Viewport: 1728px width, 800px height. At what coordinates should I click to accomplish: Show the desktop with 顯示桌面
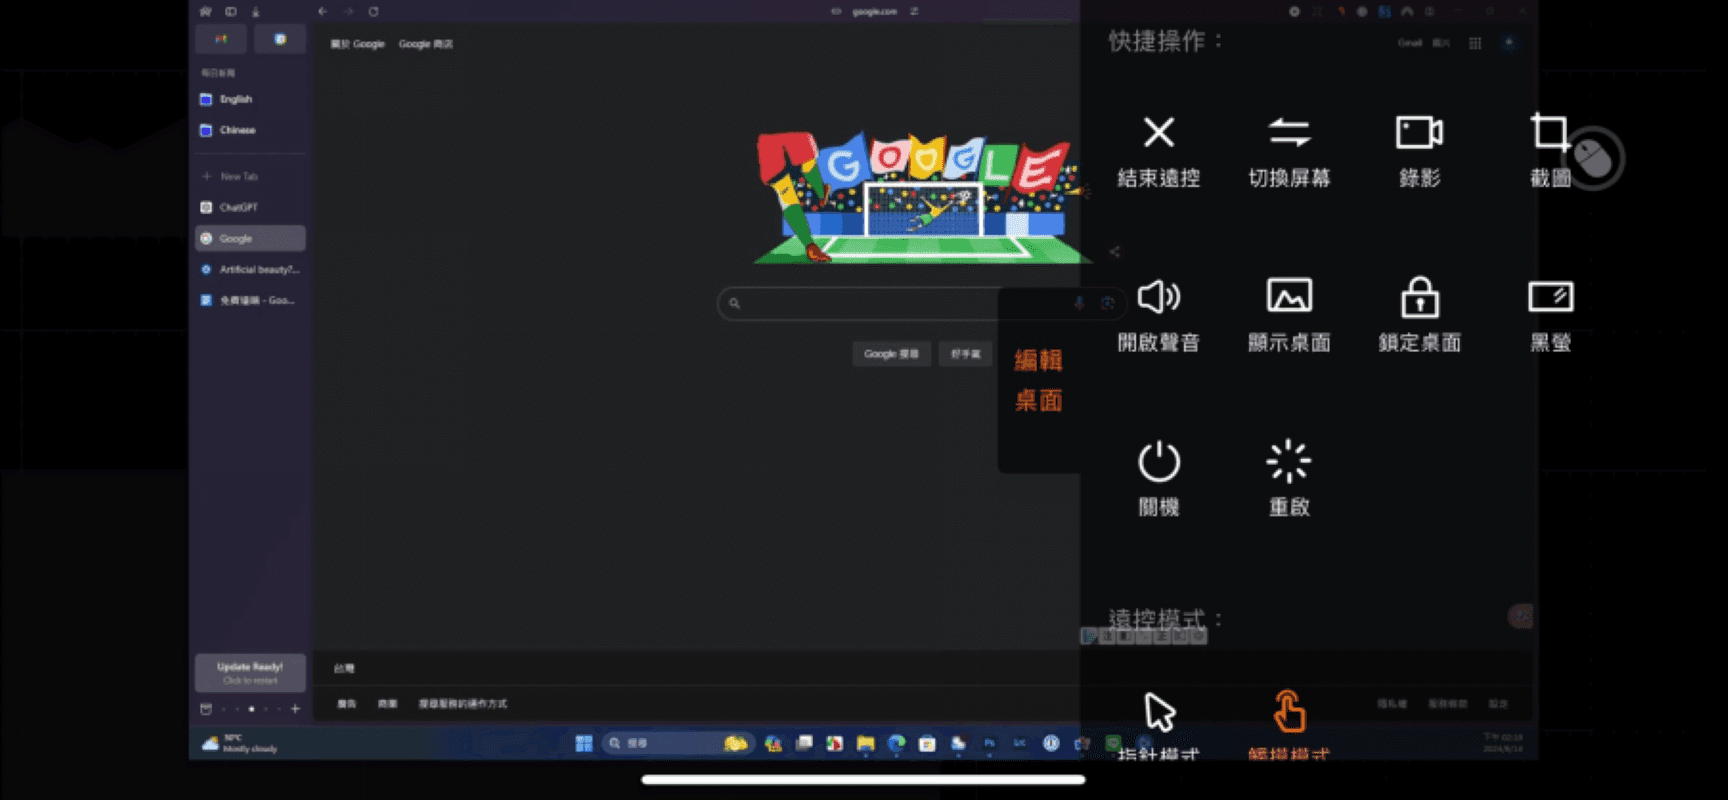tap(1289, 315)
